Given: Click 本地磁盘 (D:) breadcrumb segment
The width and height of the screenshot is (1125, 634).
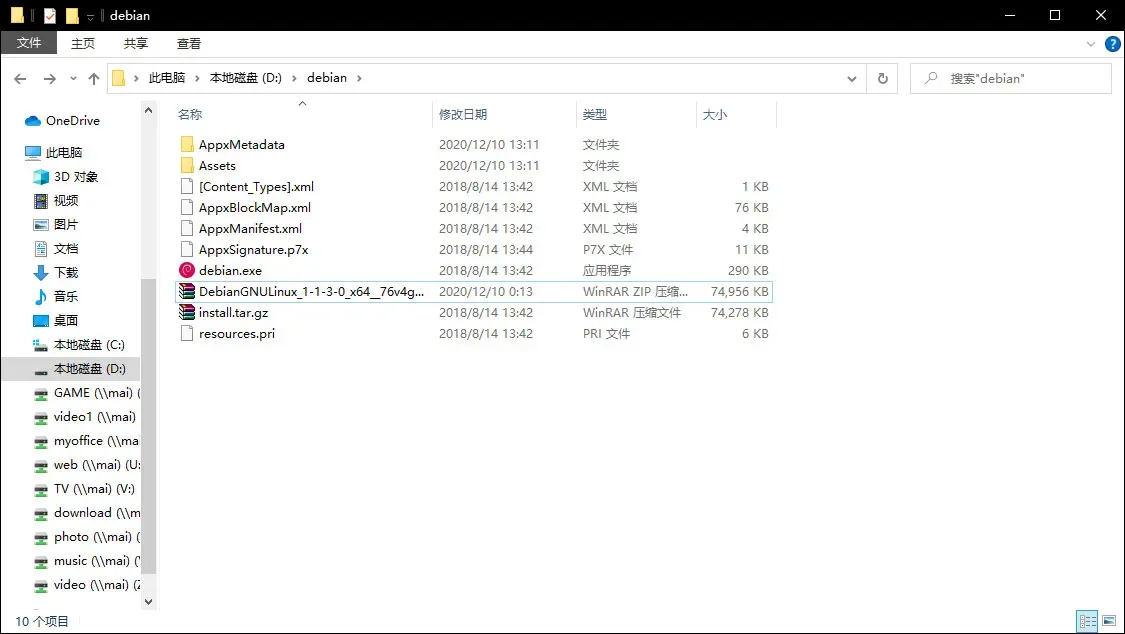Looking at the screenshot, I should 245,77.
